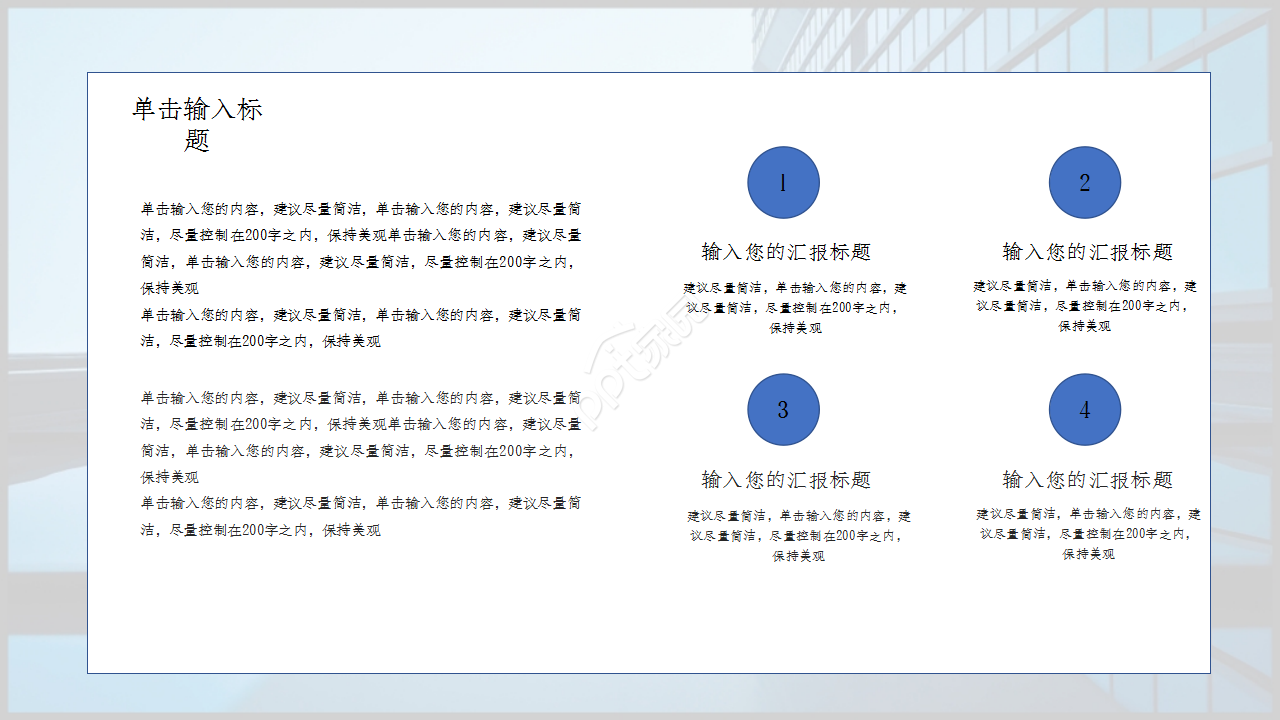Click the circle above the fourth 汇报标题 heading
The width and height of the screenshot is (1280, 720).
[1085, 410]
